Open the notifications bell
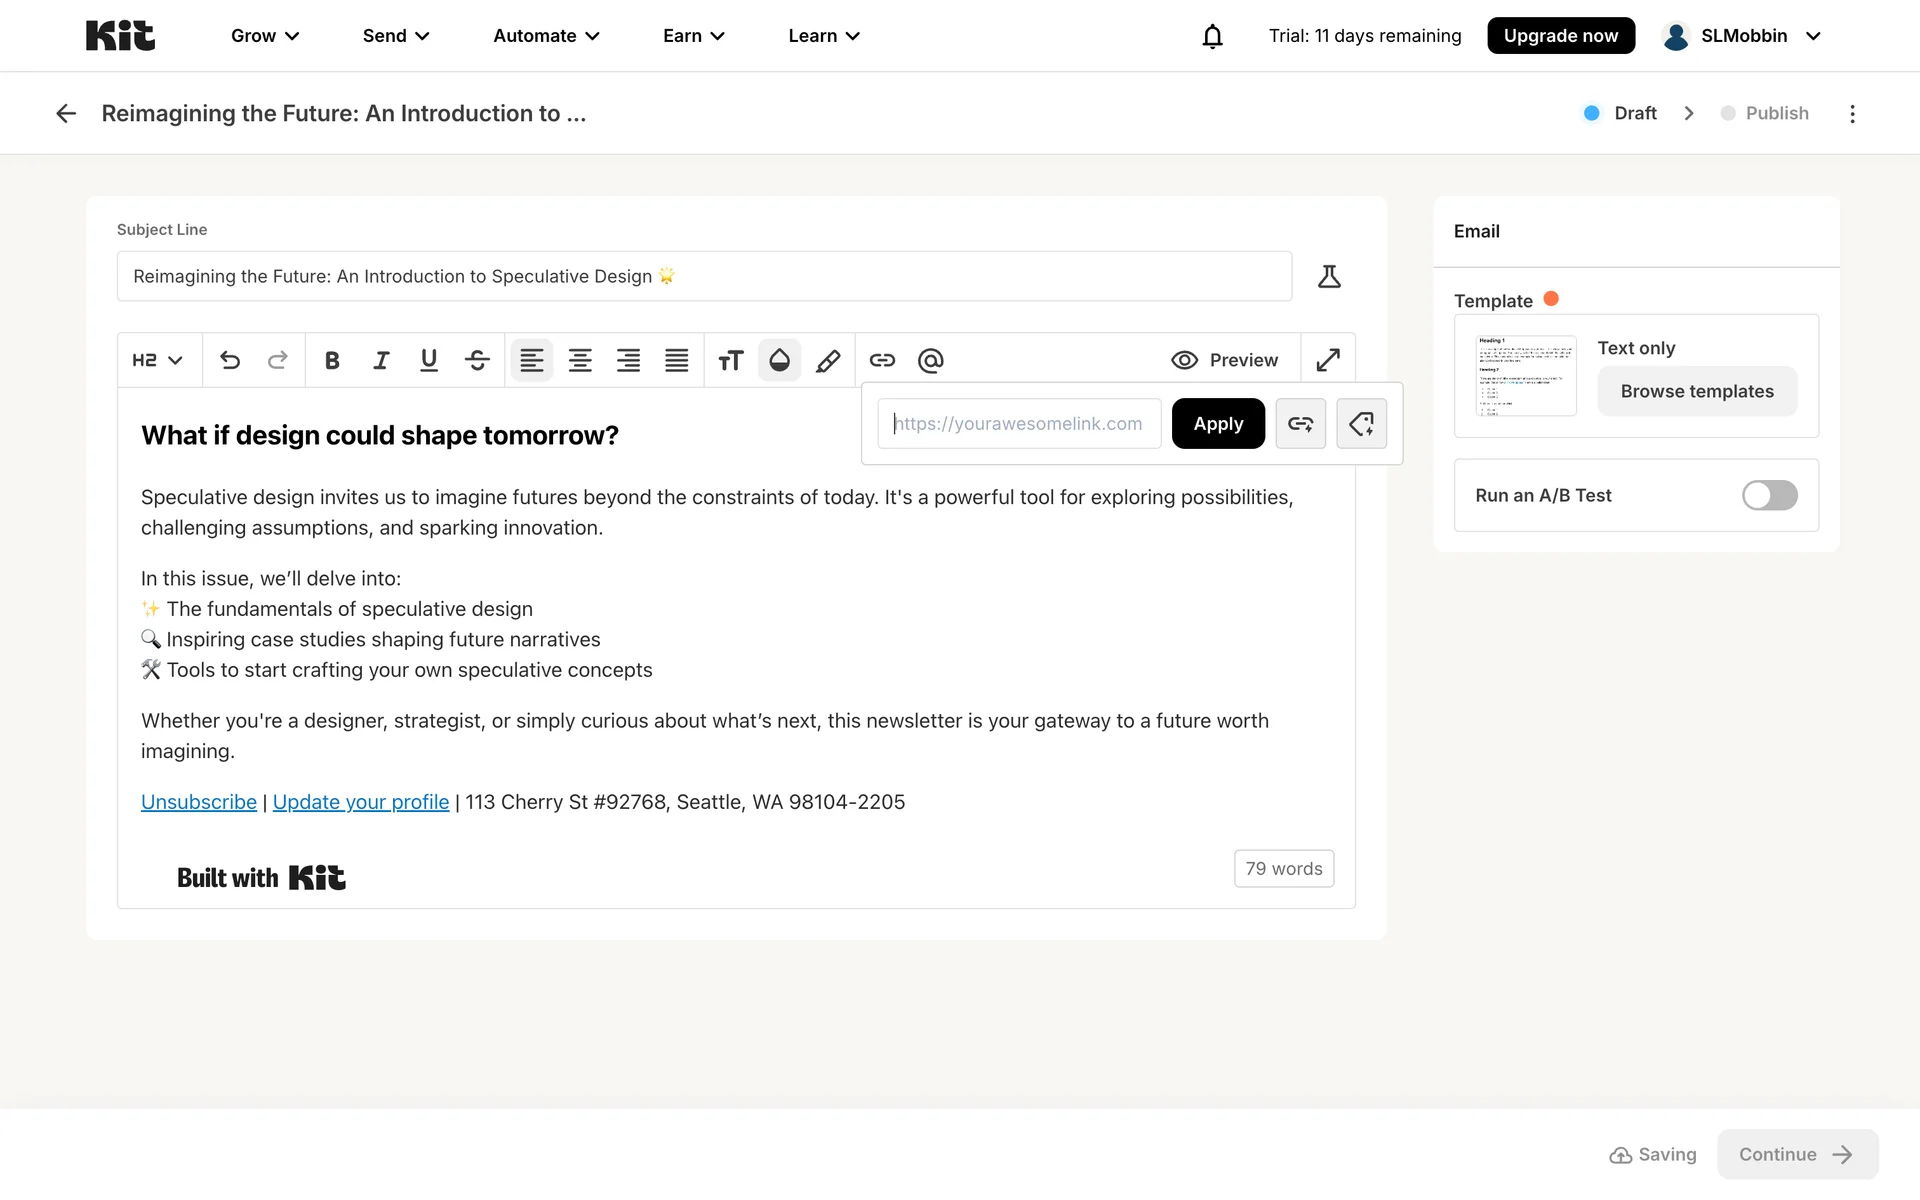This screenshot has height=1200, width=1920. coord(1212,36)
